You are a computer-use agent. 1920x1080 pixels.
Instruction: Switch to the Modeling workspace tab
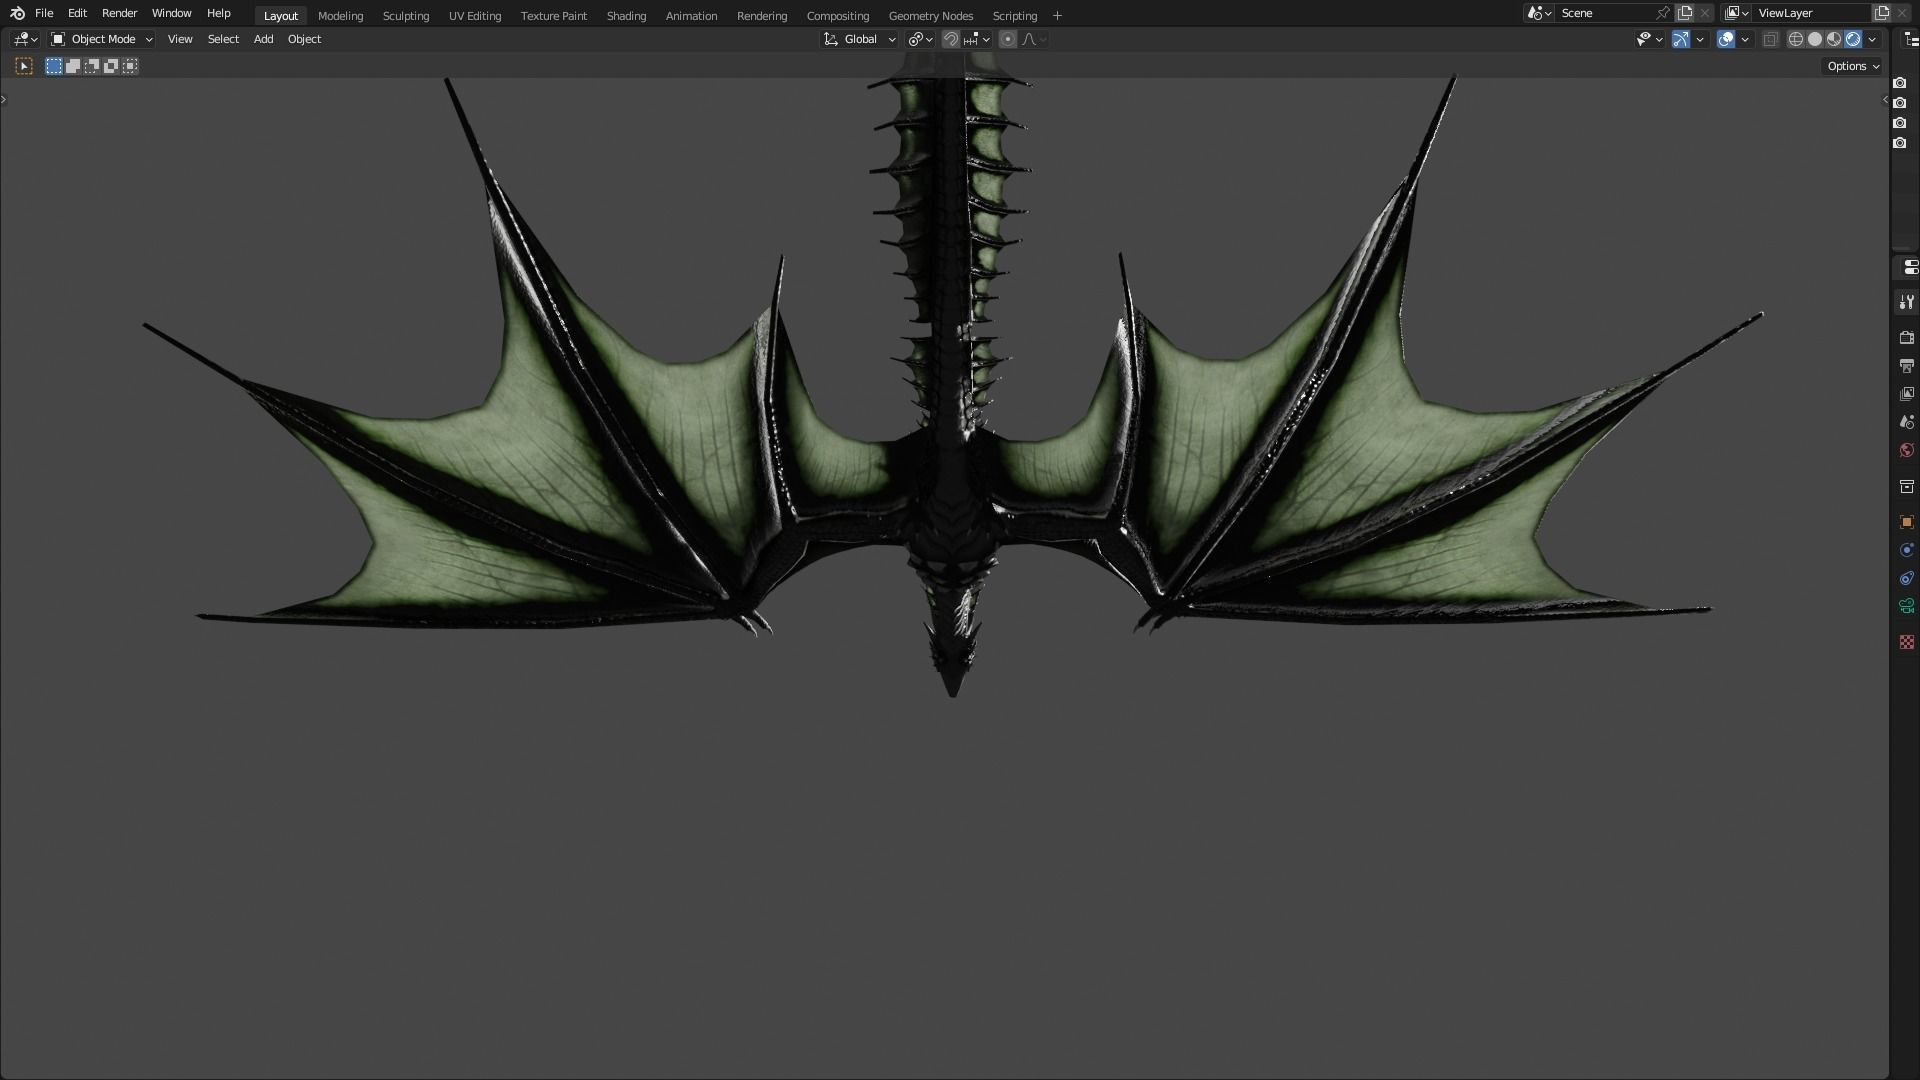[340, 15]
